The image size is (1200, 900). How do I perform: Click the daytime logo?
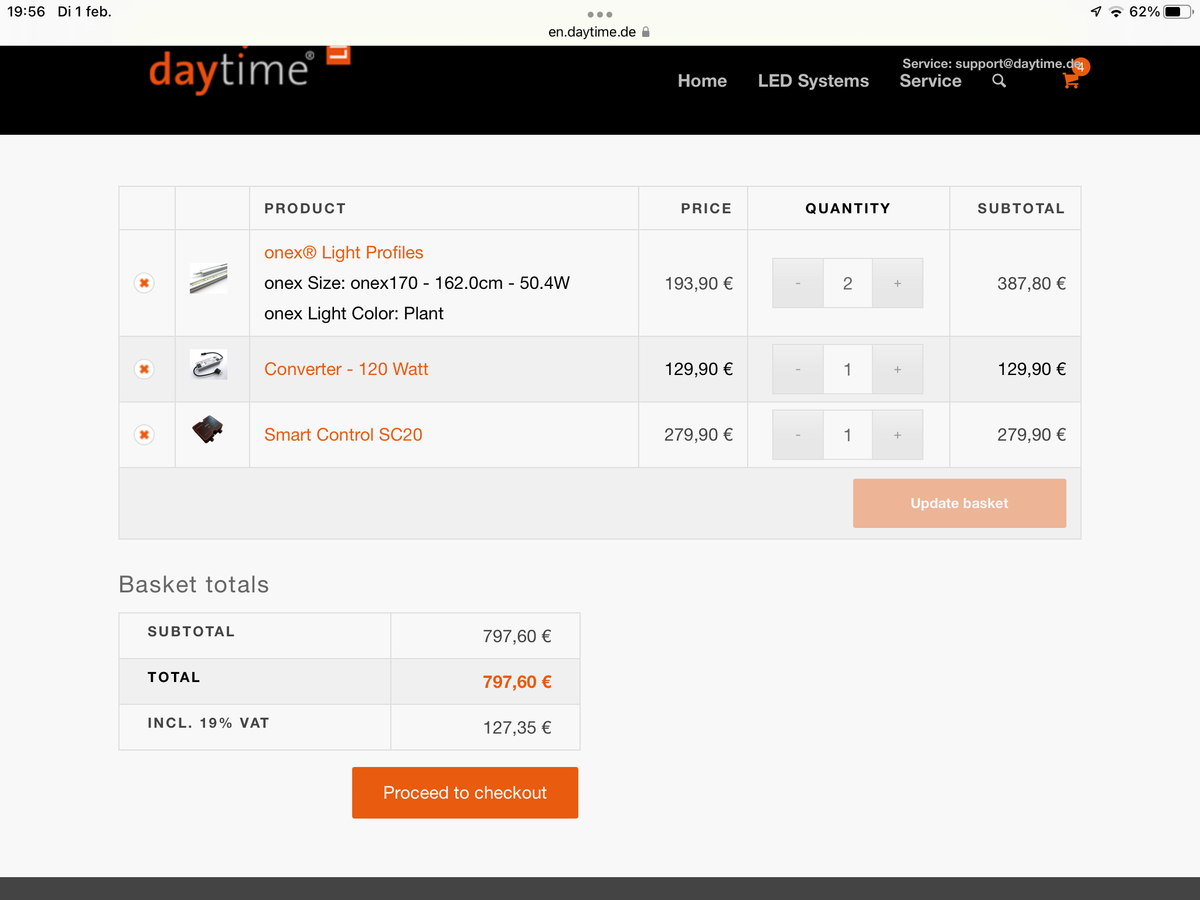pos(231,71)
